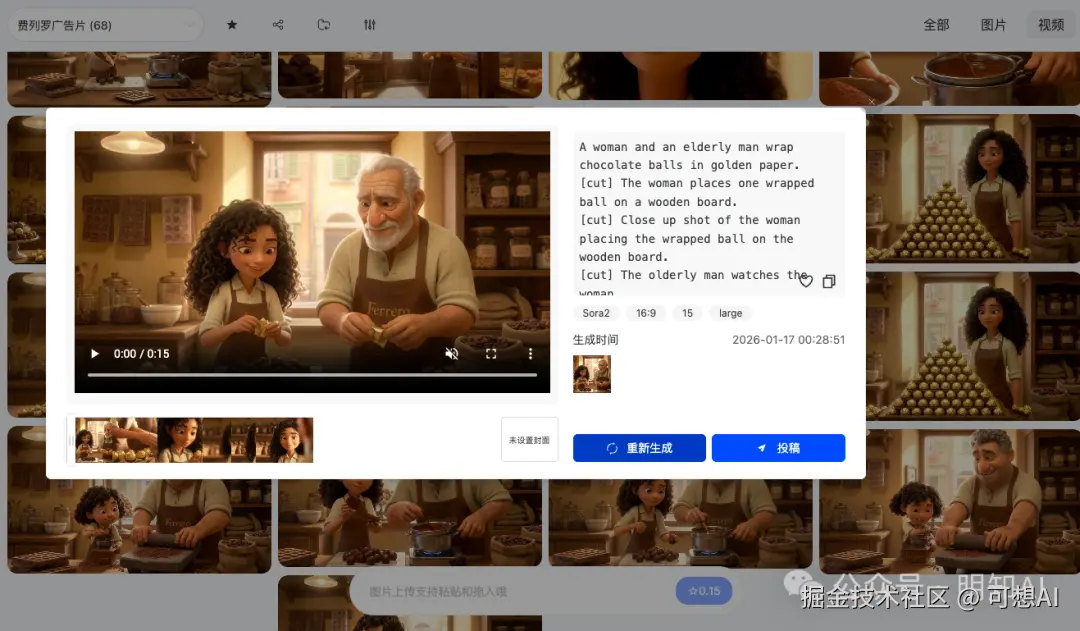Switch to the 视频 tab
Screen dimensions: 1080x631
(x=1051, y=25)
